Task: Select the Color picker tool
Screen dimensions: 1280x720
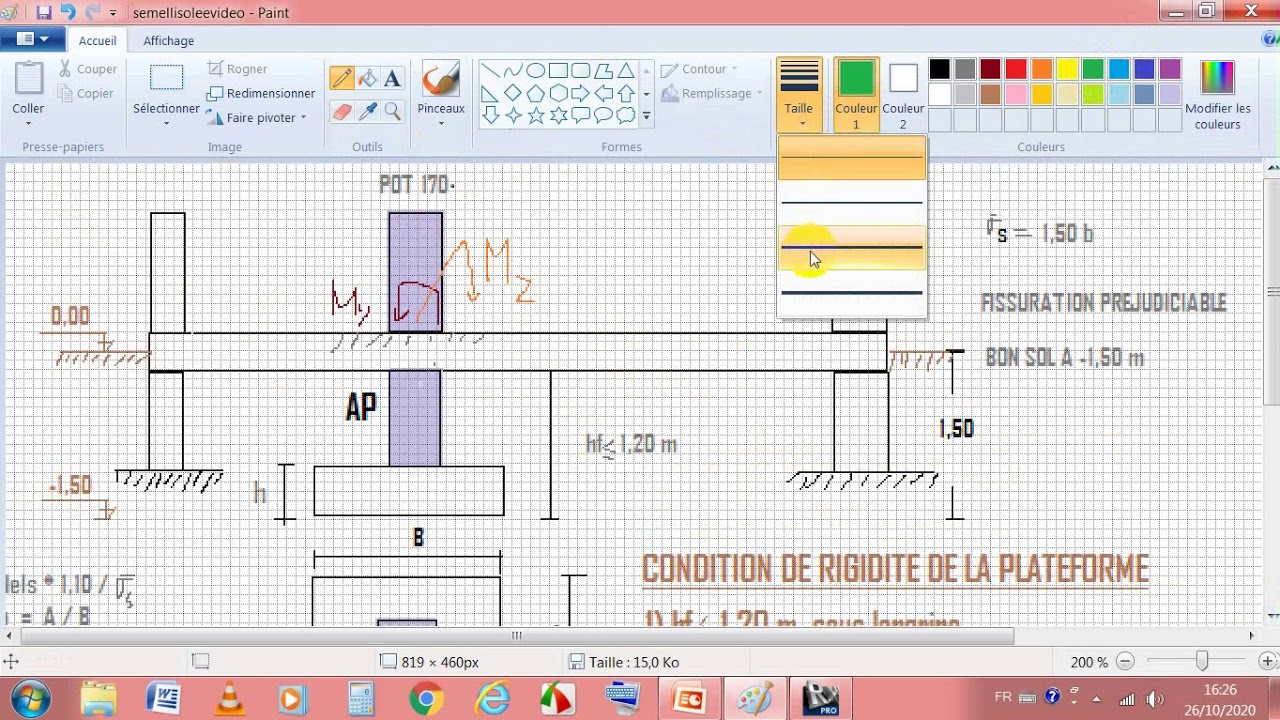Action: coord(367,112)
